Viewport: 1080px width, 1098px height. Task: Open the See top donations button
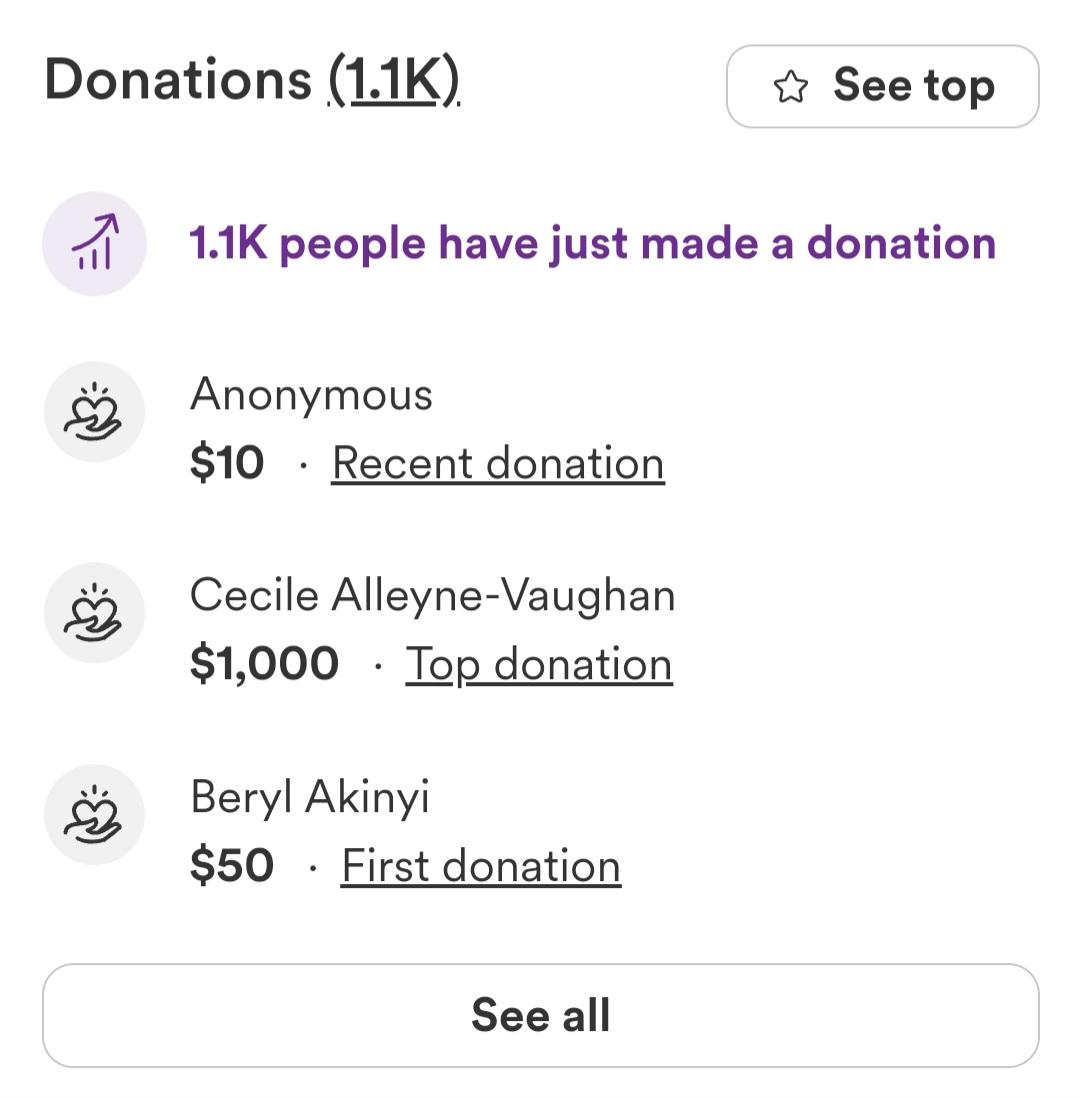pos(882,87)
